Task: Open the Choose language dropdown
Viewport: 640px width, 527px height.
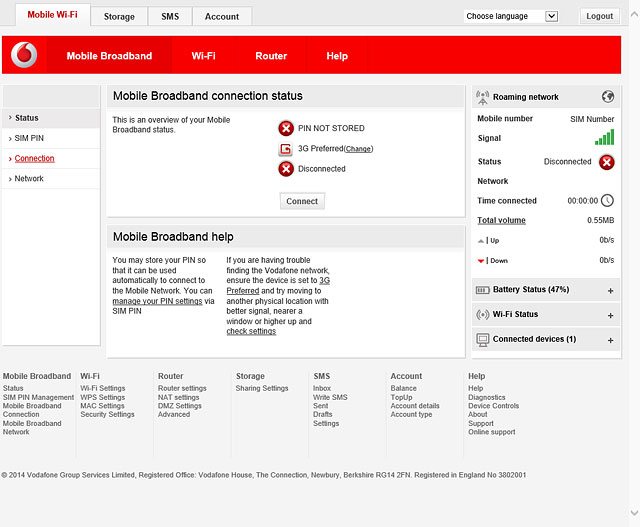Action: 511,16
